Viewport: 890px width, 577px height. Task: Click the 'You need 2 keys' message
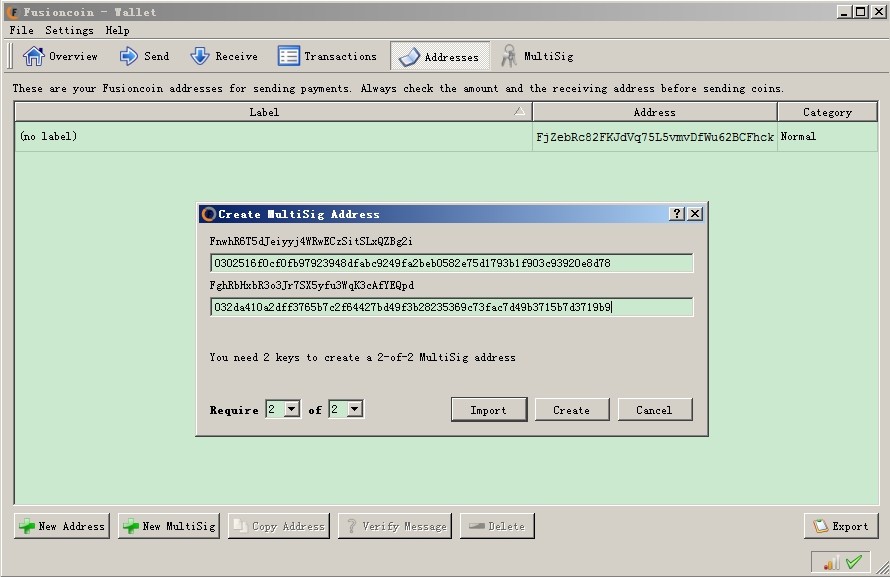[x=362, y=357]
